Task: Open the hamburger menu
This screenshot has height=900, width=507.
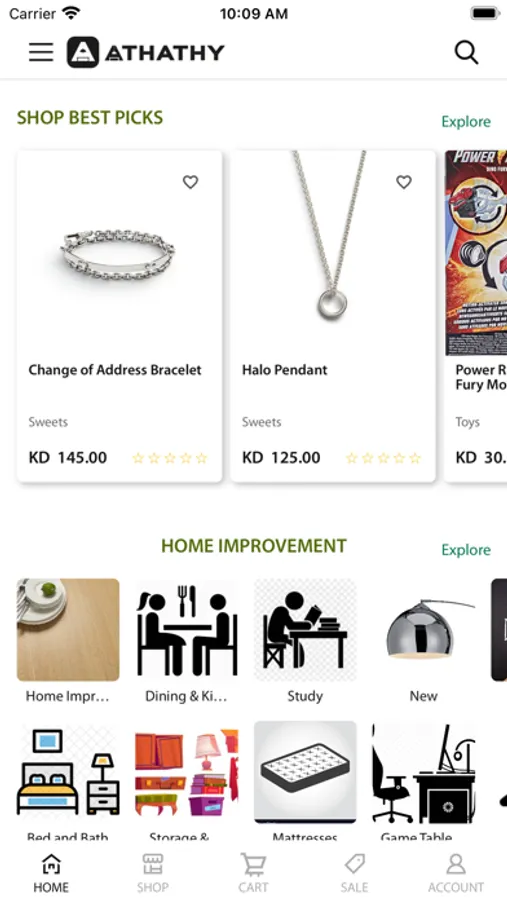Action: (x=41, y=52)
